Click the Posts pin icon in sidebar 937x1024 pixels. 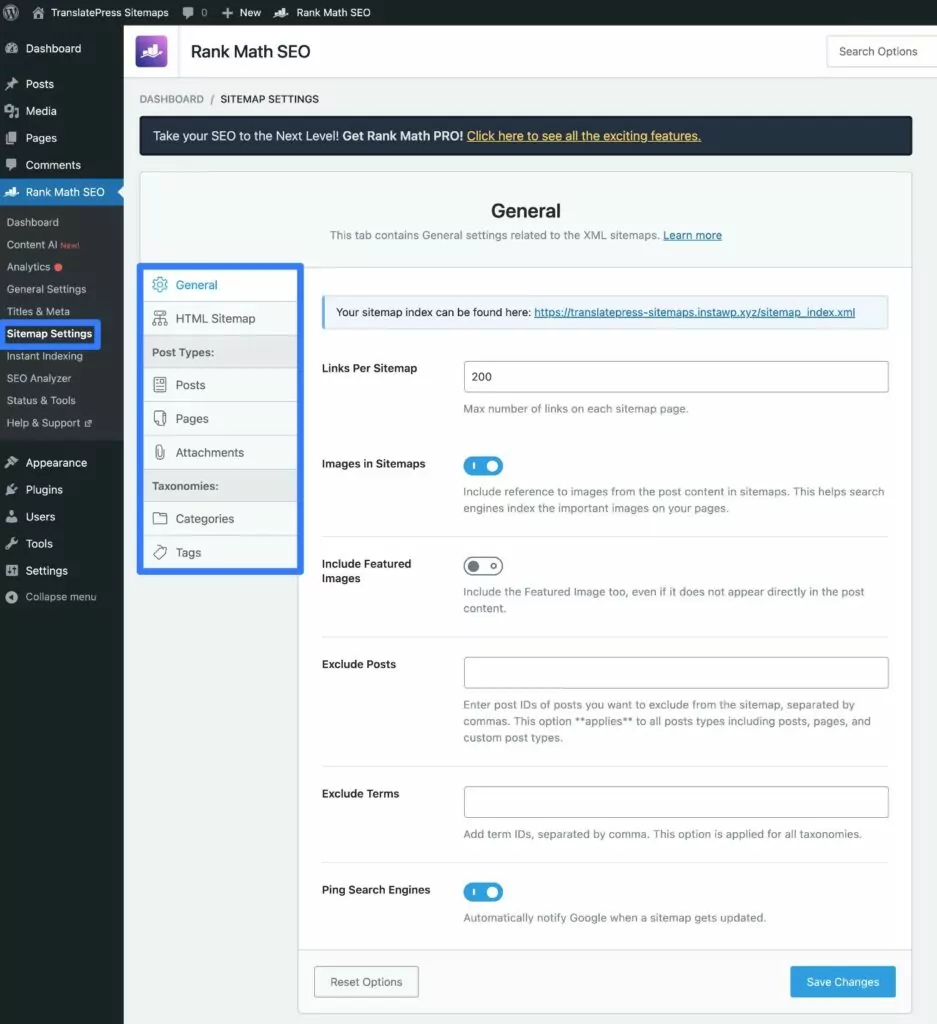pos(12,84)
